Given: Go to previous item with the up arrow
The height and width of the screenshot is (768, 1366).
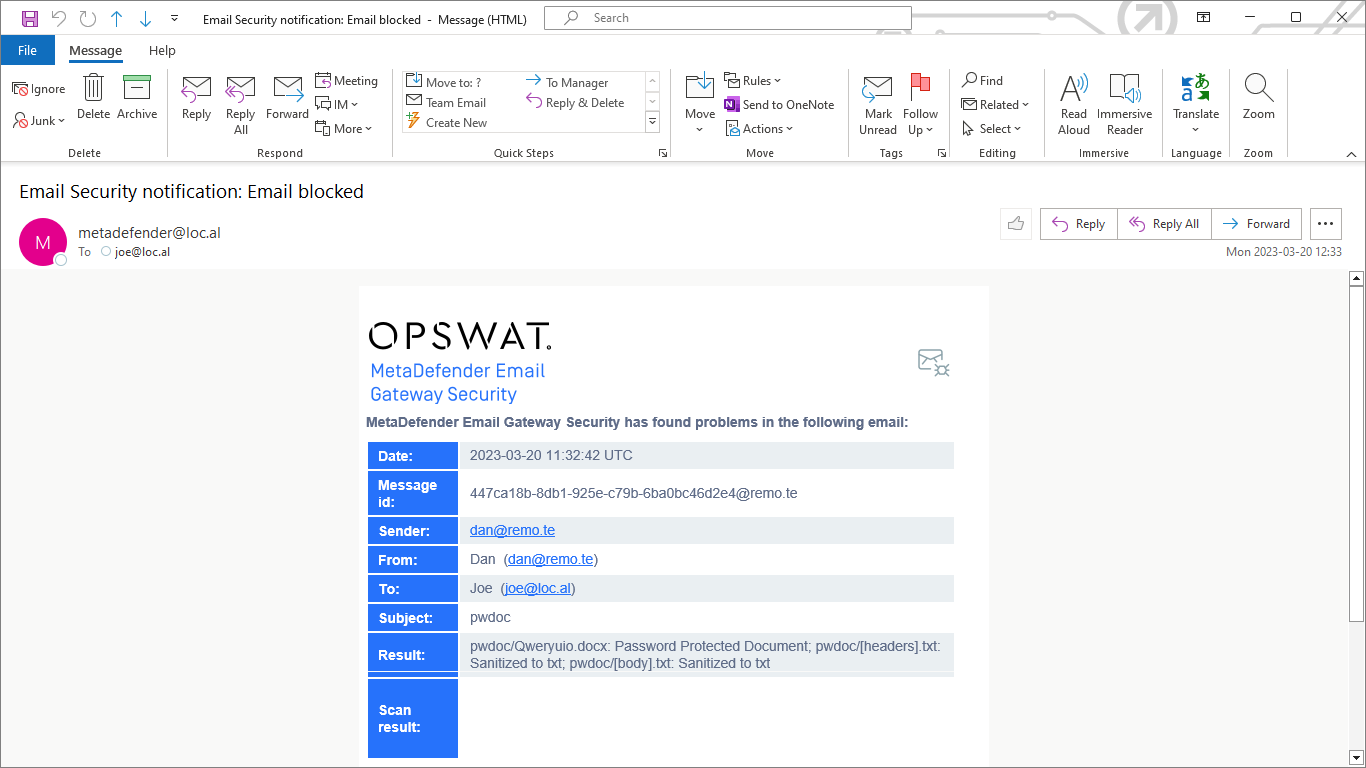Looking at the screenshot, I should coord(117,18).
